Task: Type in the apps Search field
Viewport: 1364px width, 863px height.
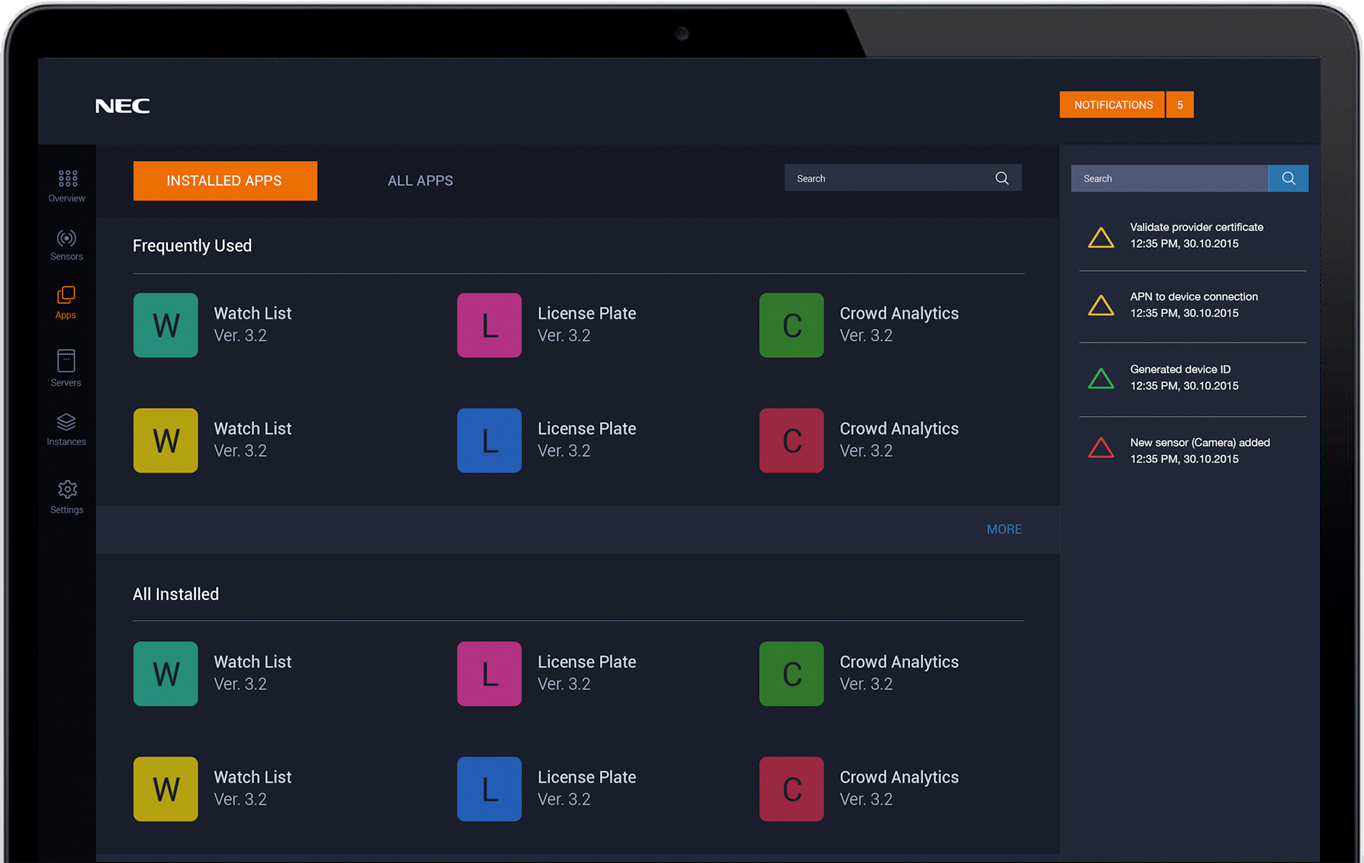Action: pos(885,178)
